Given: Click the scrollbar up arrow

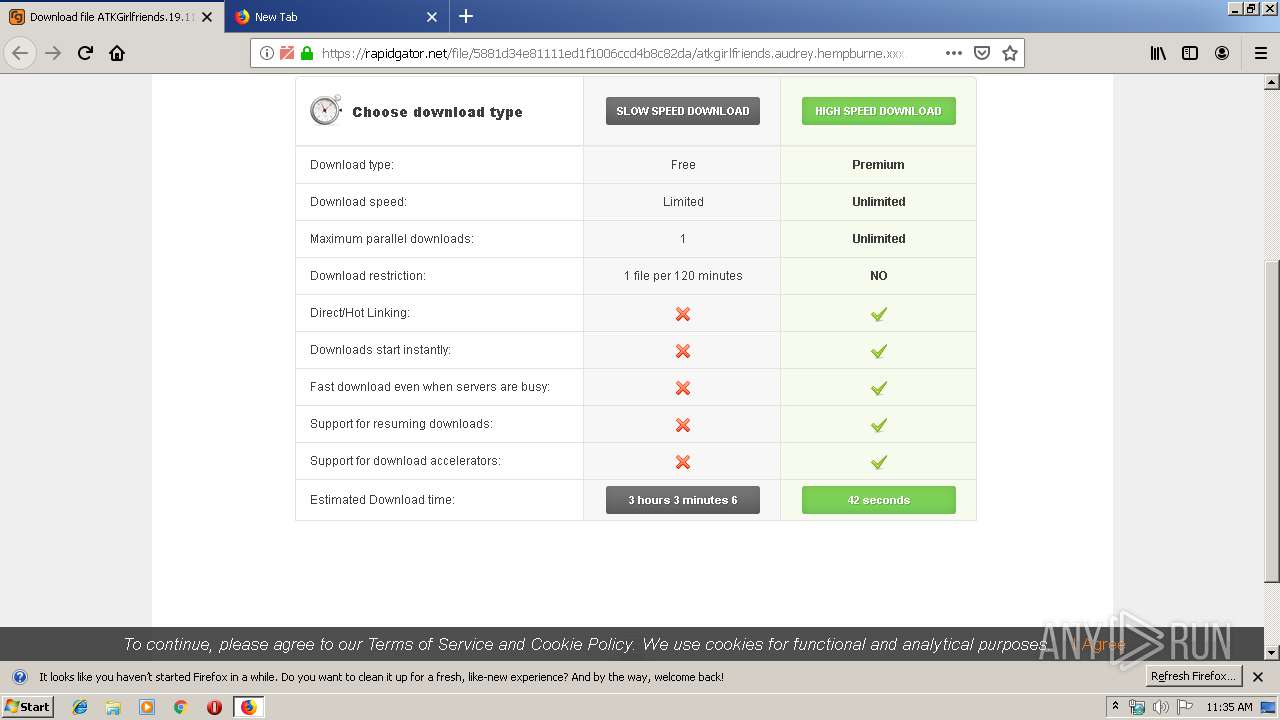Looking at the screenshot, I should 1272,82.
